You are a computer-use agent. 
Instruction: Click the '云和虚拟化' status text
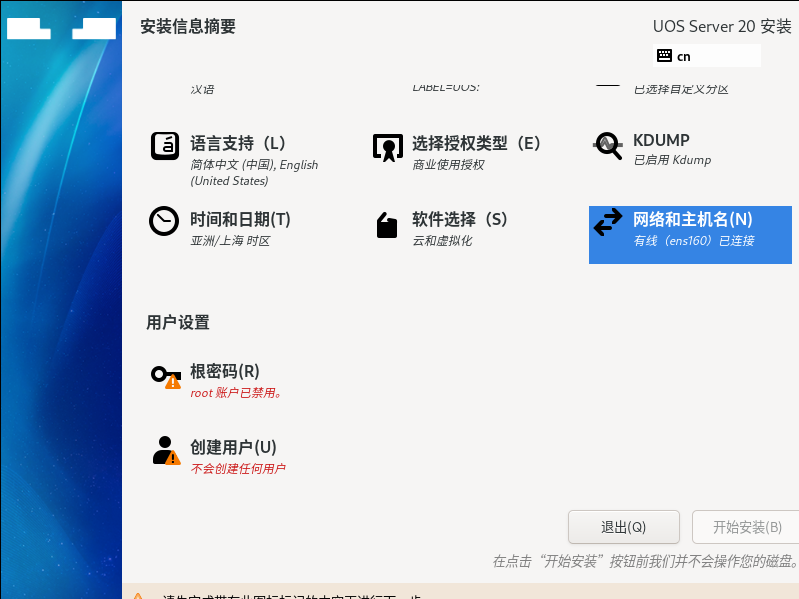(x=442, y=241)
